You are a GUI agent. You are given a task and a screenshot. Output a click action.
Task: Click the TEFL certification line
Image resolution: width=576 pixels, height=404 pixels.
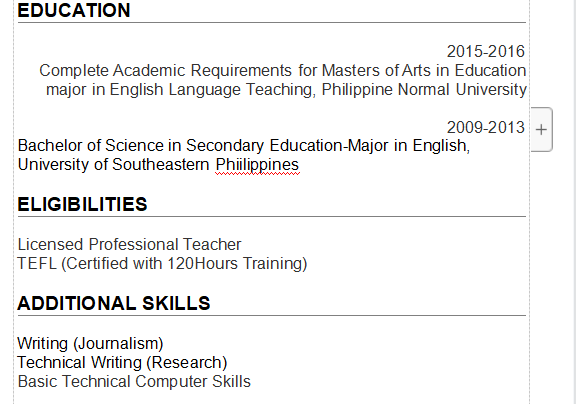[162, 264]
